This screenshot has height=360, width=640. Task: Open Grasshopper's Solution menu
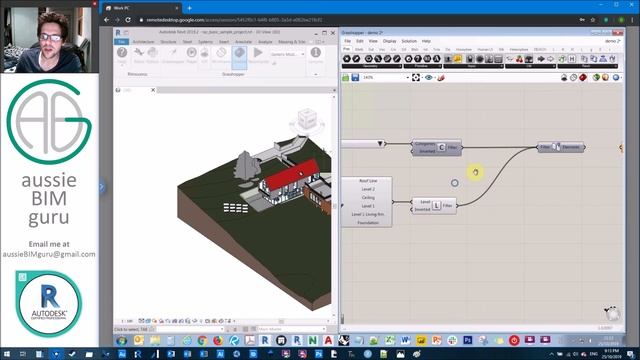tap(409, 41)
